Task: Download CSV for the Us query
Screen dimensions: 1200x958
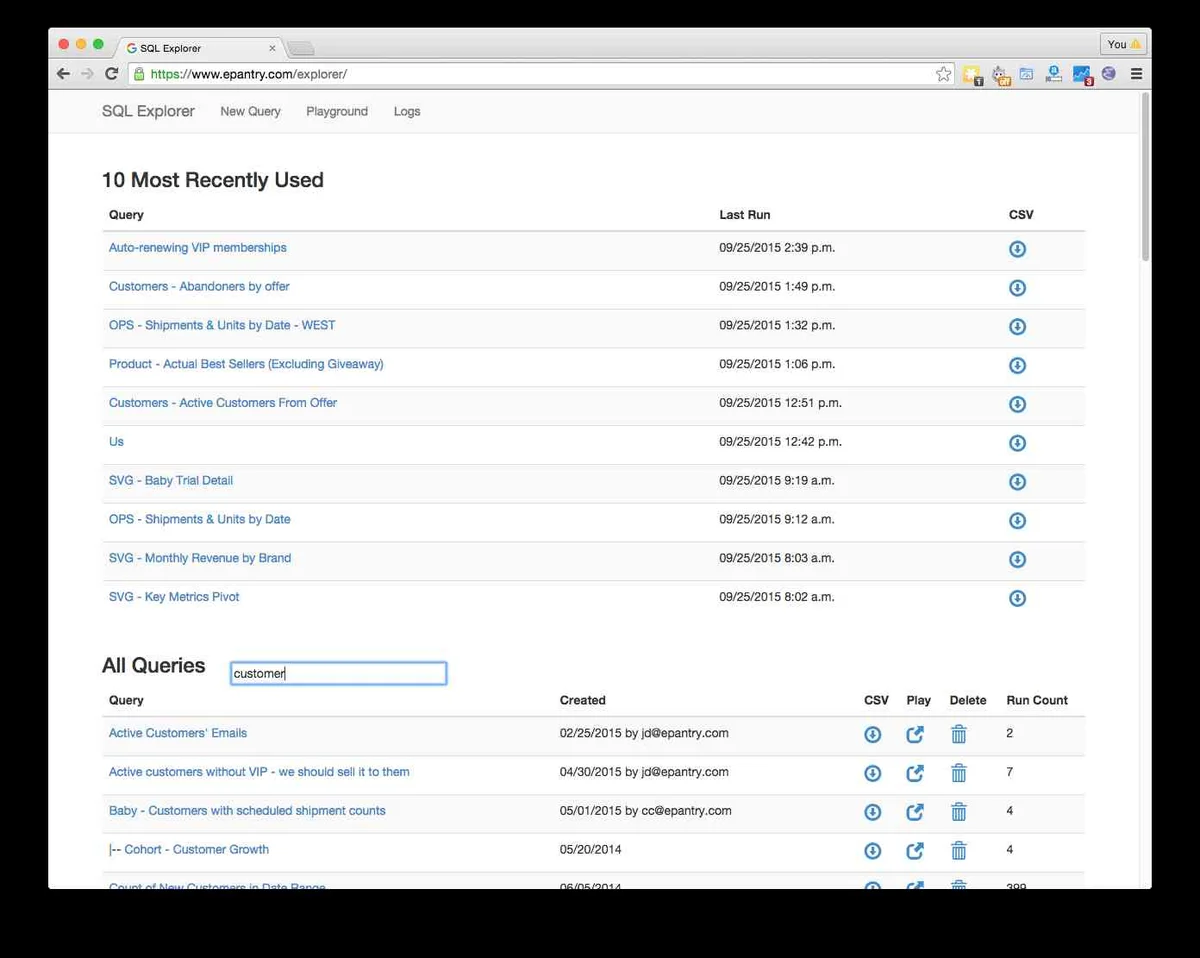Action: point(1017,443)
